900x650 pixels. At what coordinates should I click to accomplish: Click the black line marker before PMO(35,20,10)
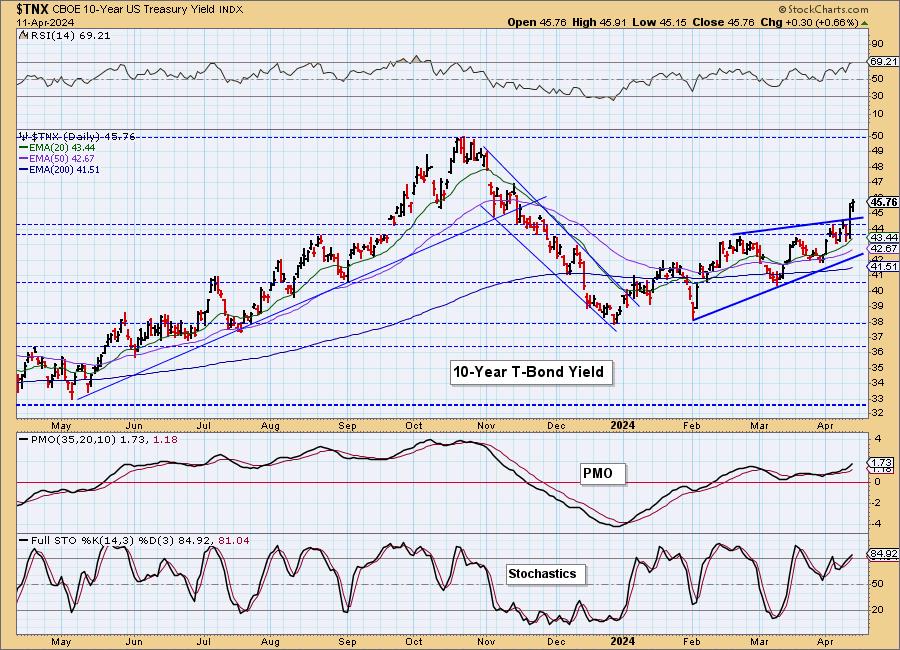[x=24, y=439]
